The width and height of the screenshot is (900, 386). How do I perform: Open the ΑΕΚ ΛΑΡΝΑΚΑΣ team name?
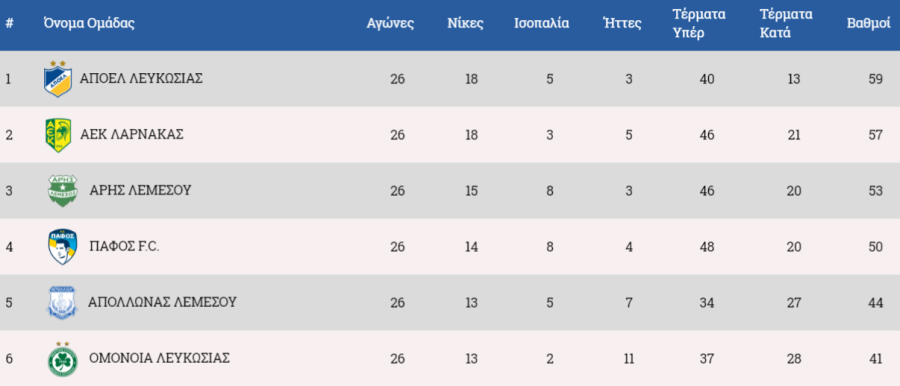point(131,134)
